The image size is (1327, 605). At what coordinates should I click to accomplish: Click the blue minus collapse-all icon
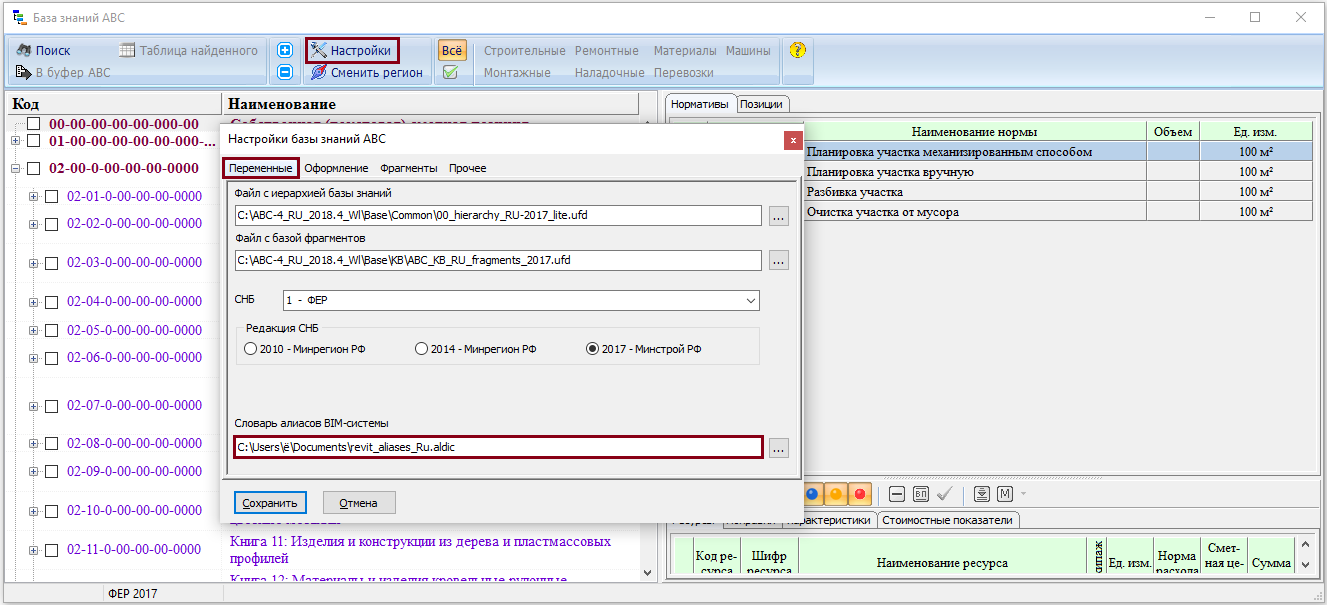click(285, 72)
